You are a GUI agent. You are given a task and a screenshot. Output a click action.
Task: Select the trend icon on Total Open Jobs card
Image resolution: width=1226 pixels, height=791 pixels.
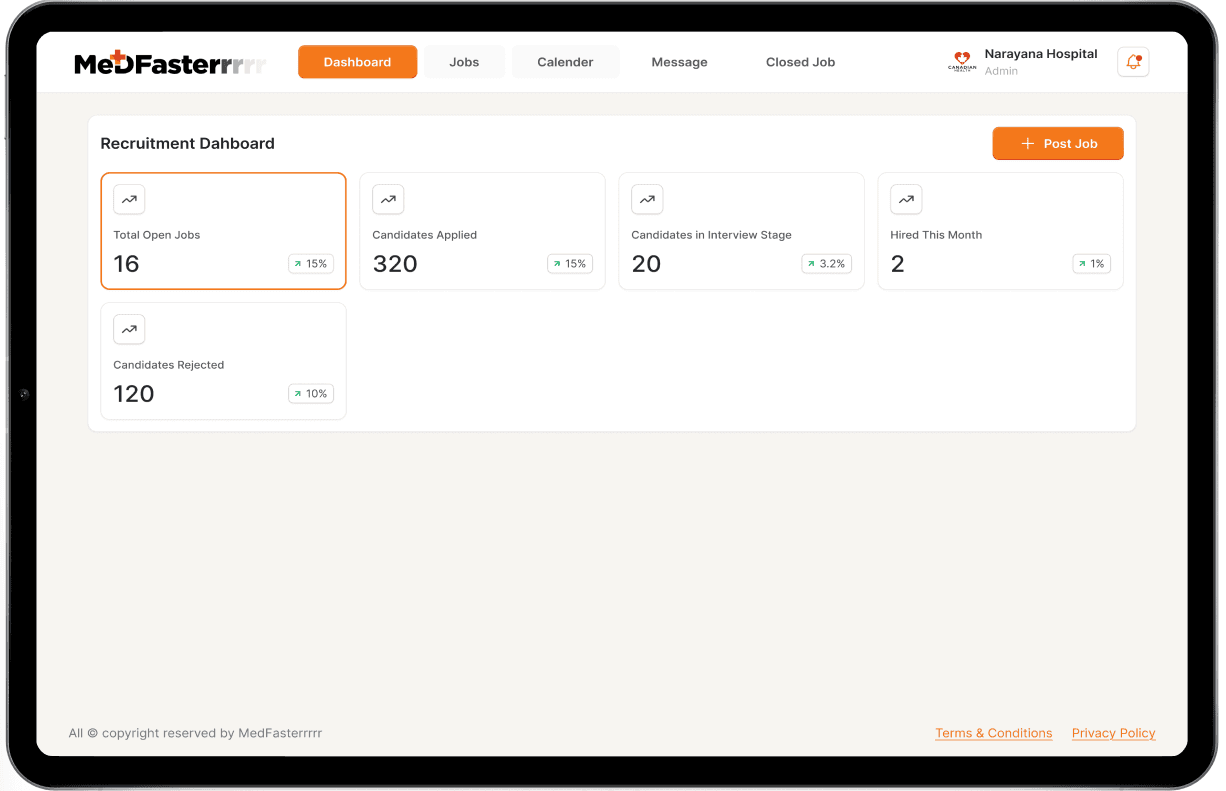click(x=129, y=199)
